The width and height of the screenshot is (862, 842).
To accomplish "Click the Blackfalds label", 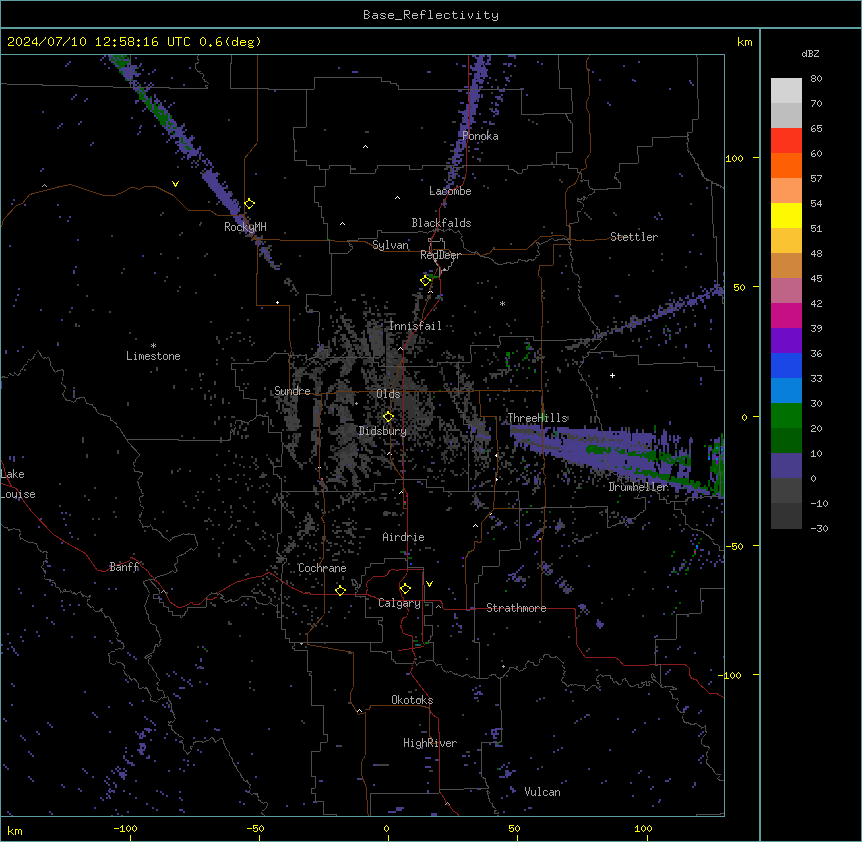I will 441,223.
